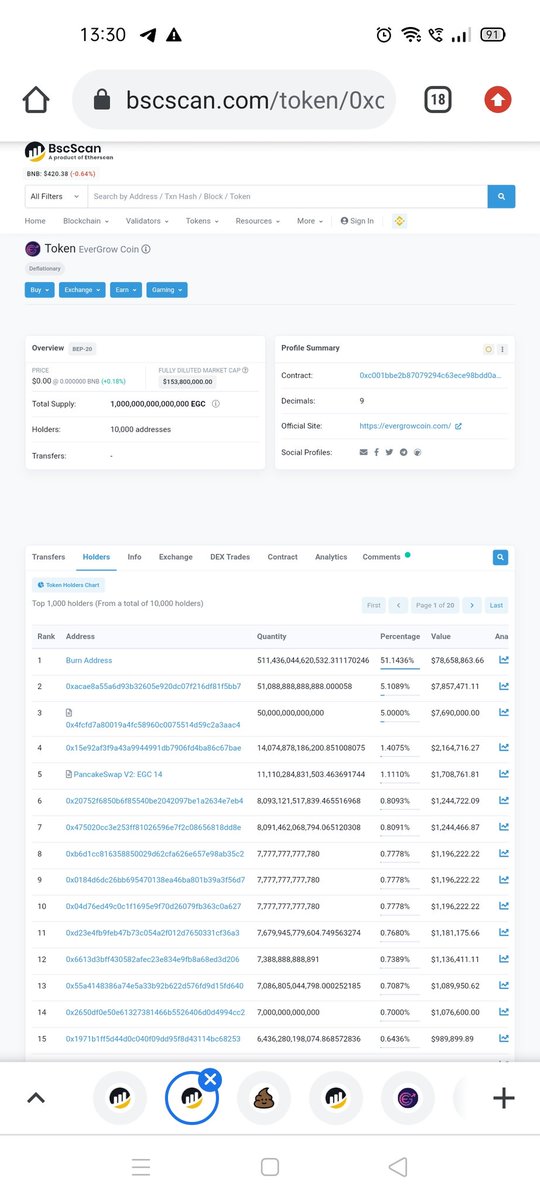Open address 0xacae8a55a6d93b32605e920dc07f216df81f5bb7

(153, 686)
